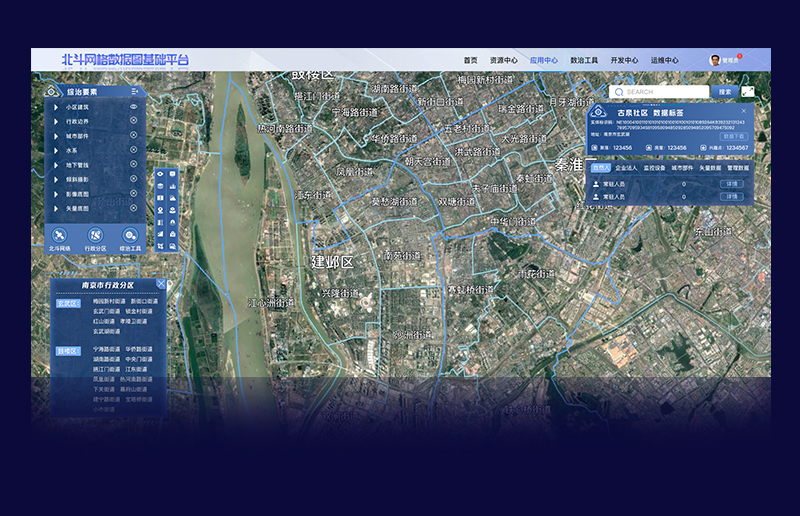The image size is (800, 516).
Task: Open the 行政分区 icon
Action: click(95, 235)
